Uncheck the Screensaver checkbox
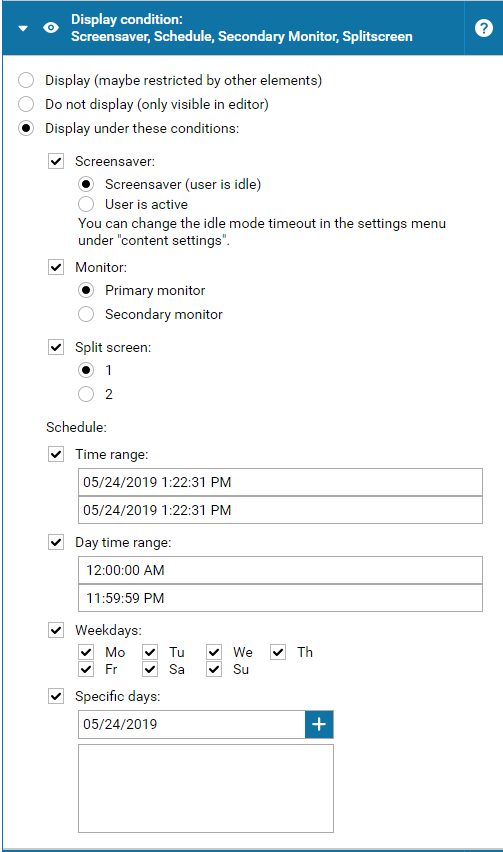Viewport: 503px width, 852px height. click(56, 161)
